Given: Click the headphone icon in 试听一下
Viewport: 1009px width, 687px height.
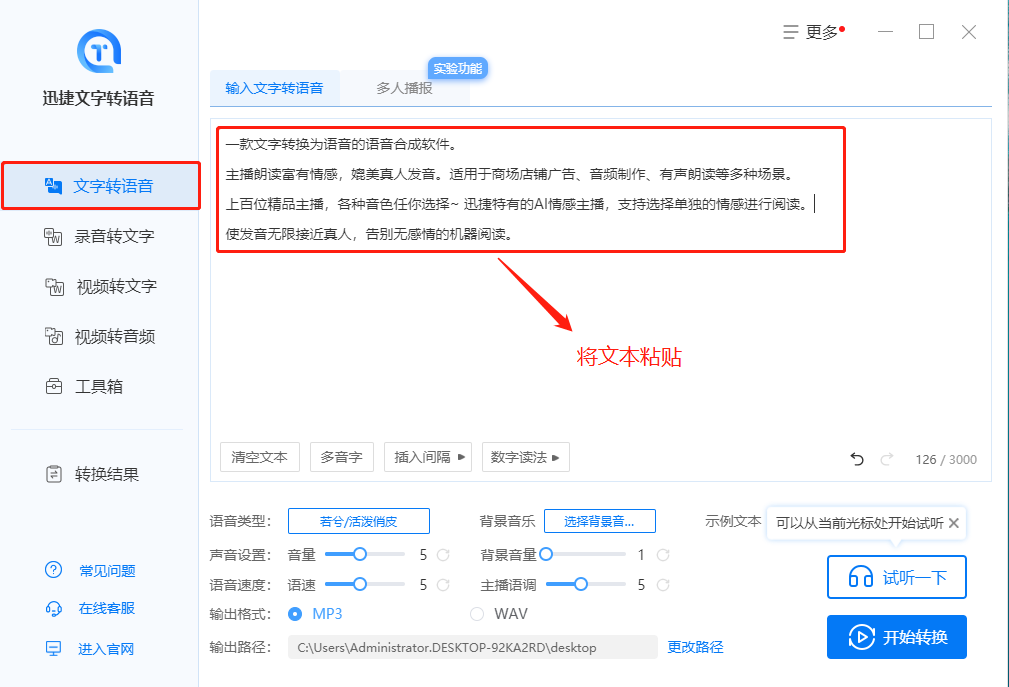Looking at the screenshot, I should pos(860,576).
